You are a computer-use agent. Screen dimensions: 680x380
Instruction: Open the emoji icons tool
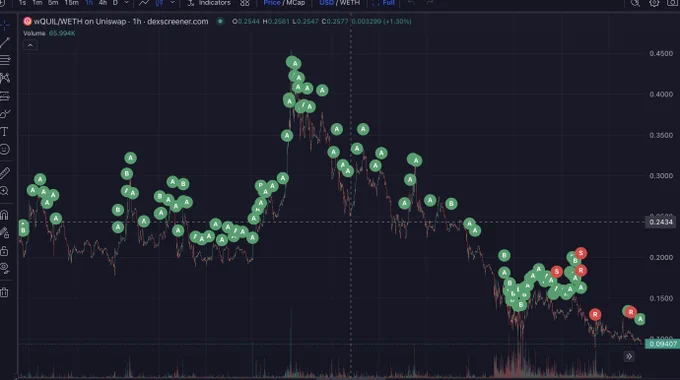[5, 149]
